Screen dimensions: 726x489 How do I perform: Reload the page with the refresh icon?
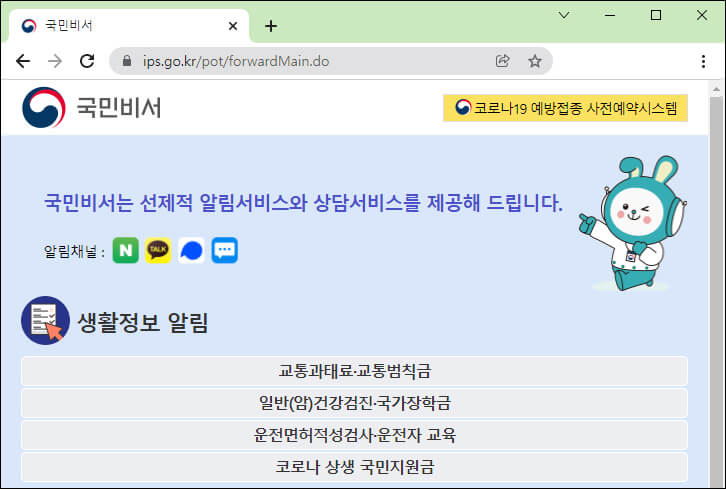tap(87, 61)
